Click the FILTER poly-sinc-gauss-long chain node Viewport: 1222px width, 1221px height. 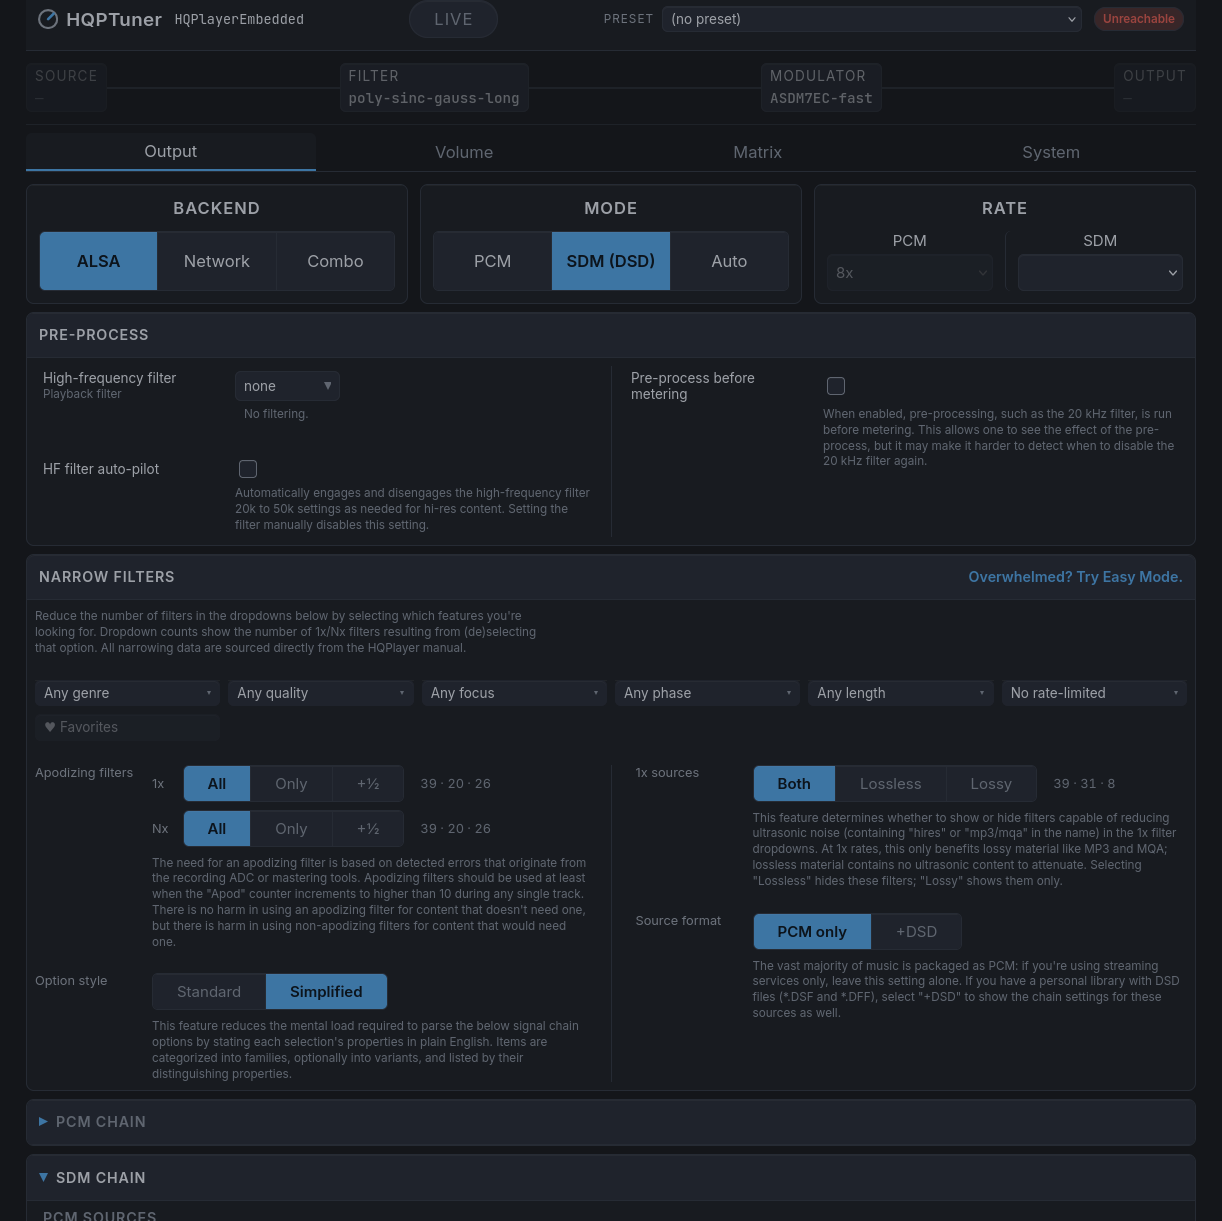pyautogui.click(x=434, y=87)
